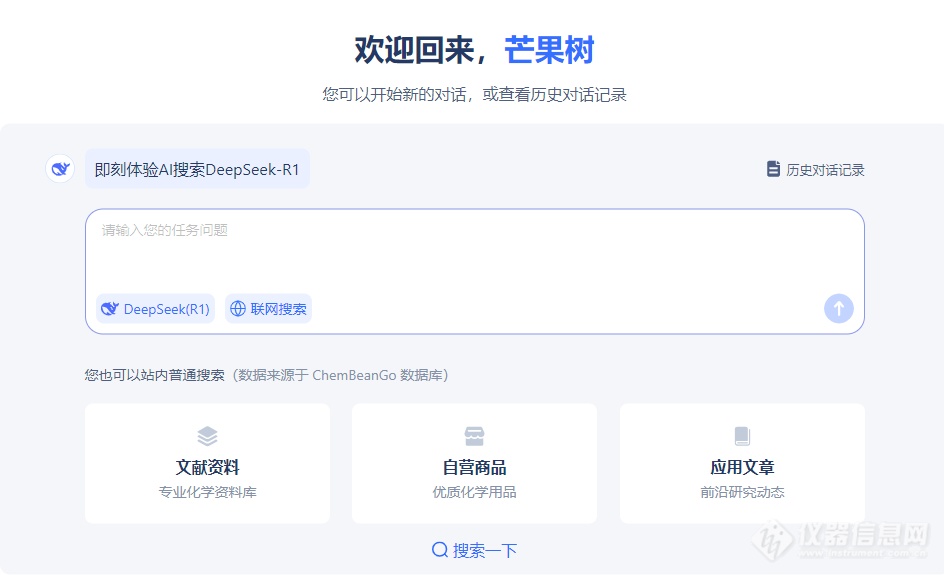Click the magnifier icon beside 搜索一下
This screenshot has height=575, width=944.
[440, 550]
